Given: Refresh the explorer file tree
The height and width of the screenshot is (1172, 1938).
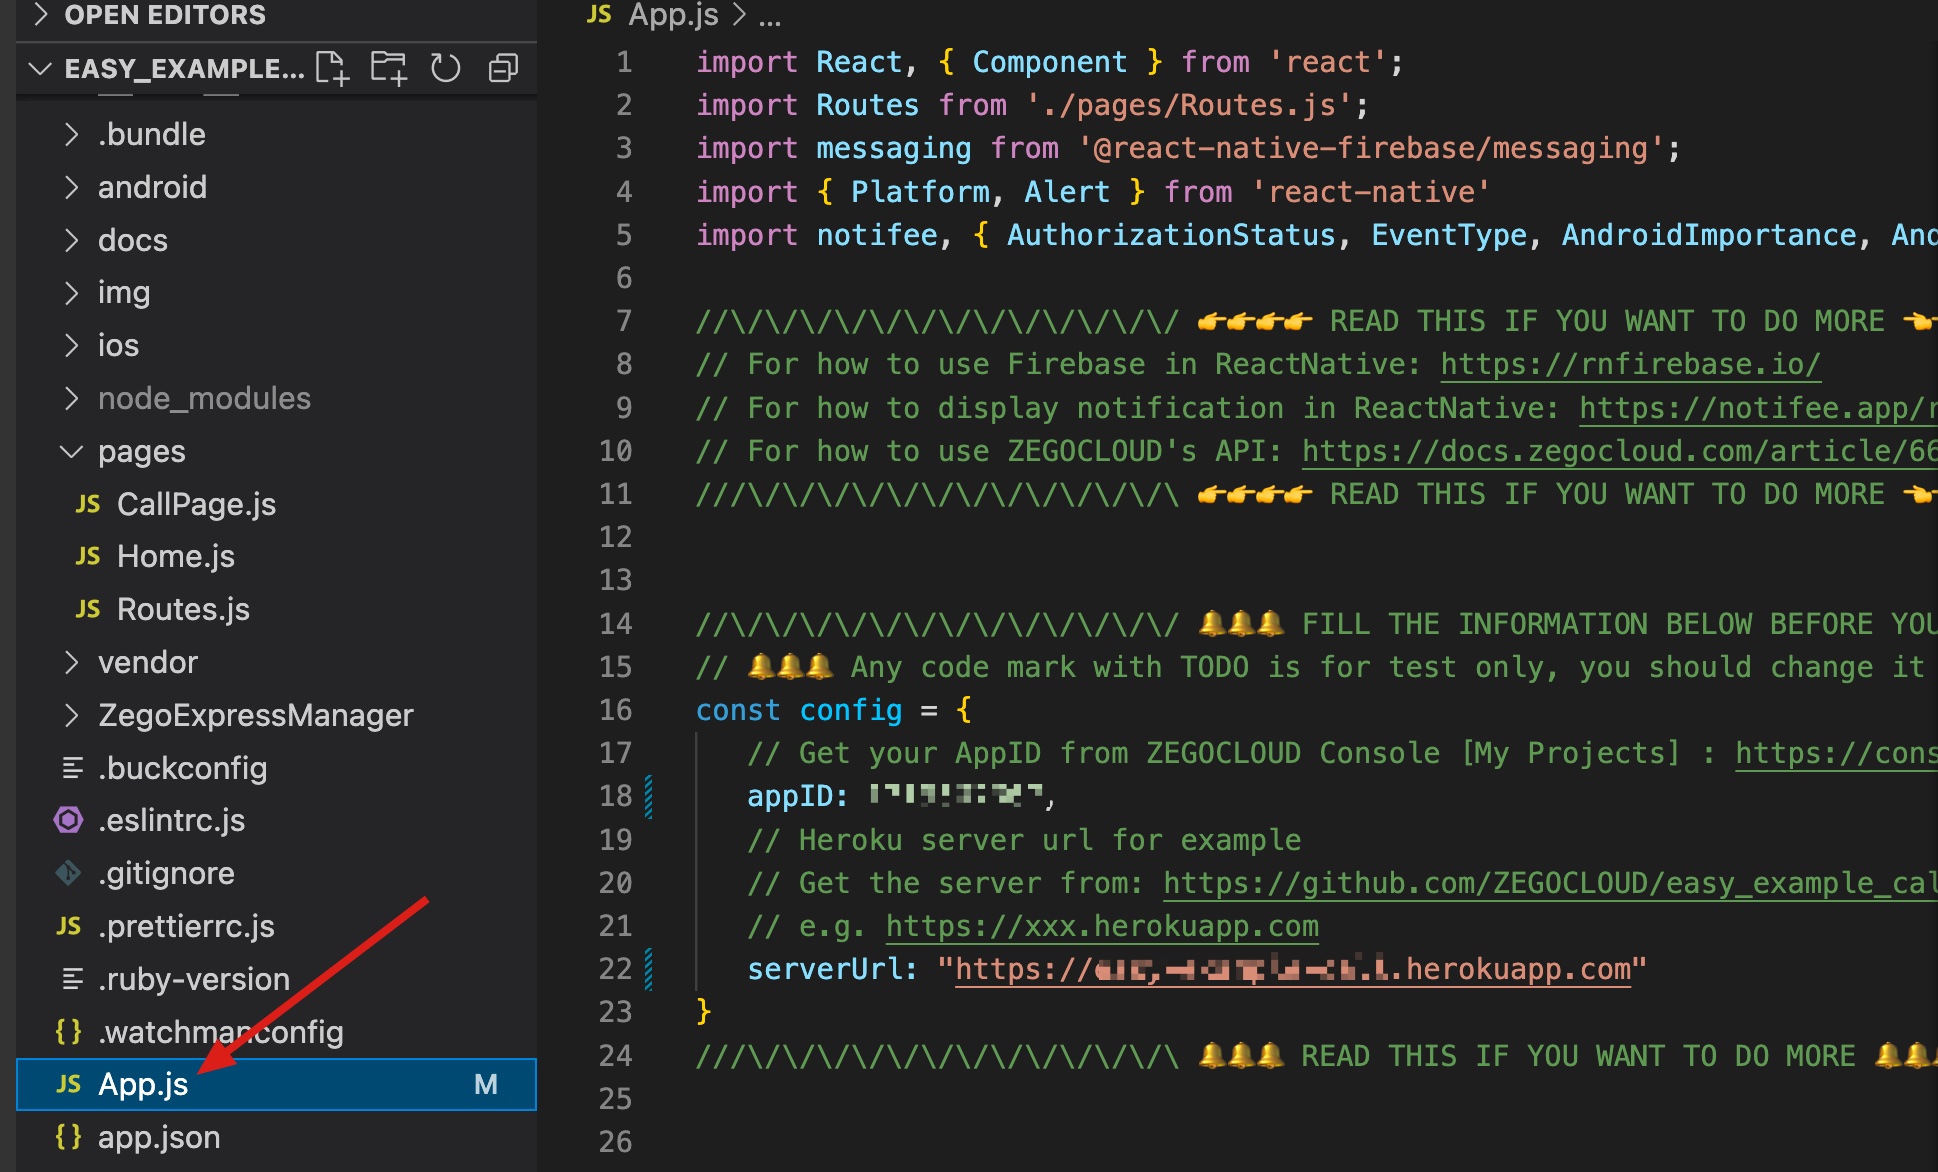Looking at the screenshot, I should (x=445, y=68).
